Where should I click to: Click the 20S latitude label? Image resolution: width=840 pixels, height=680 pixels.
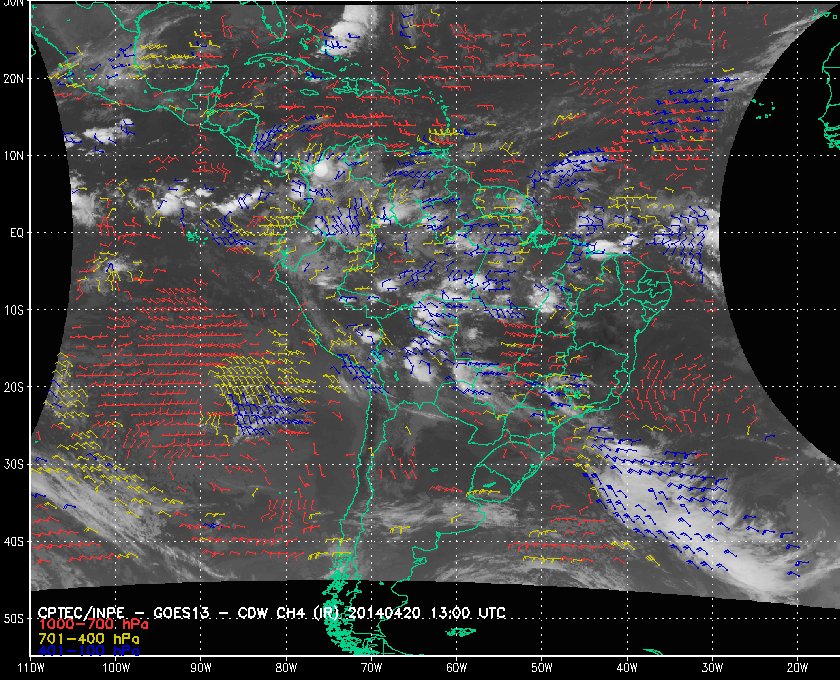[x=14, y=387]
